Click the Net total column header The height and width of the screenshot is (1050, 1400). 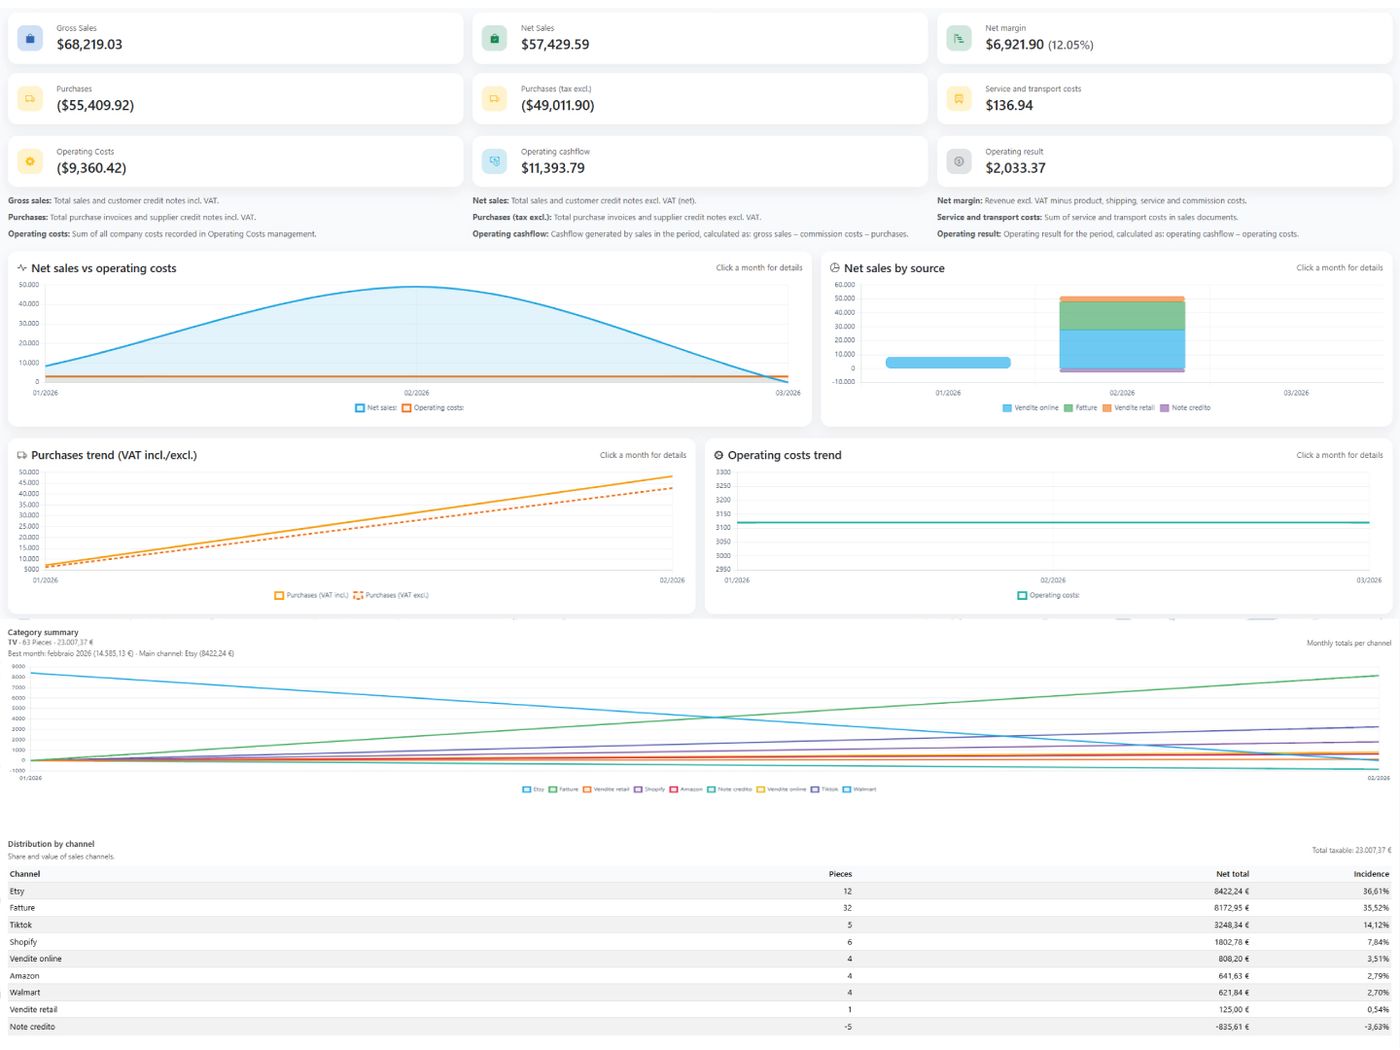[x=1232, y=874]
